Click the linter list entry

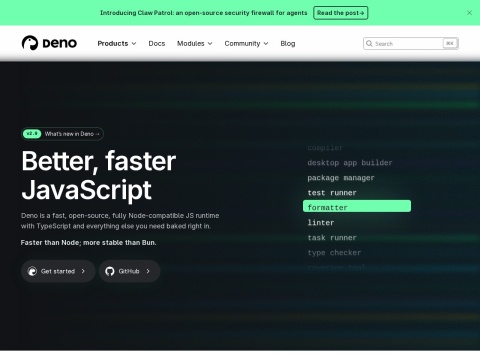coord(321,222)
